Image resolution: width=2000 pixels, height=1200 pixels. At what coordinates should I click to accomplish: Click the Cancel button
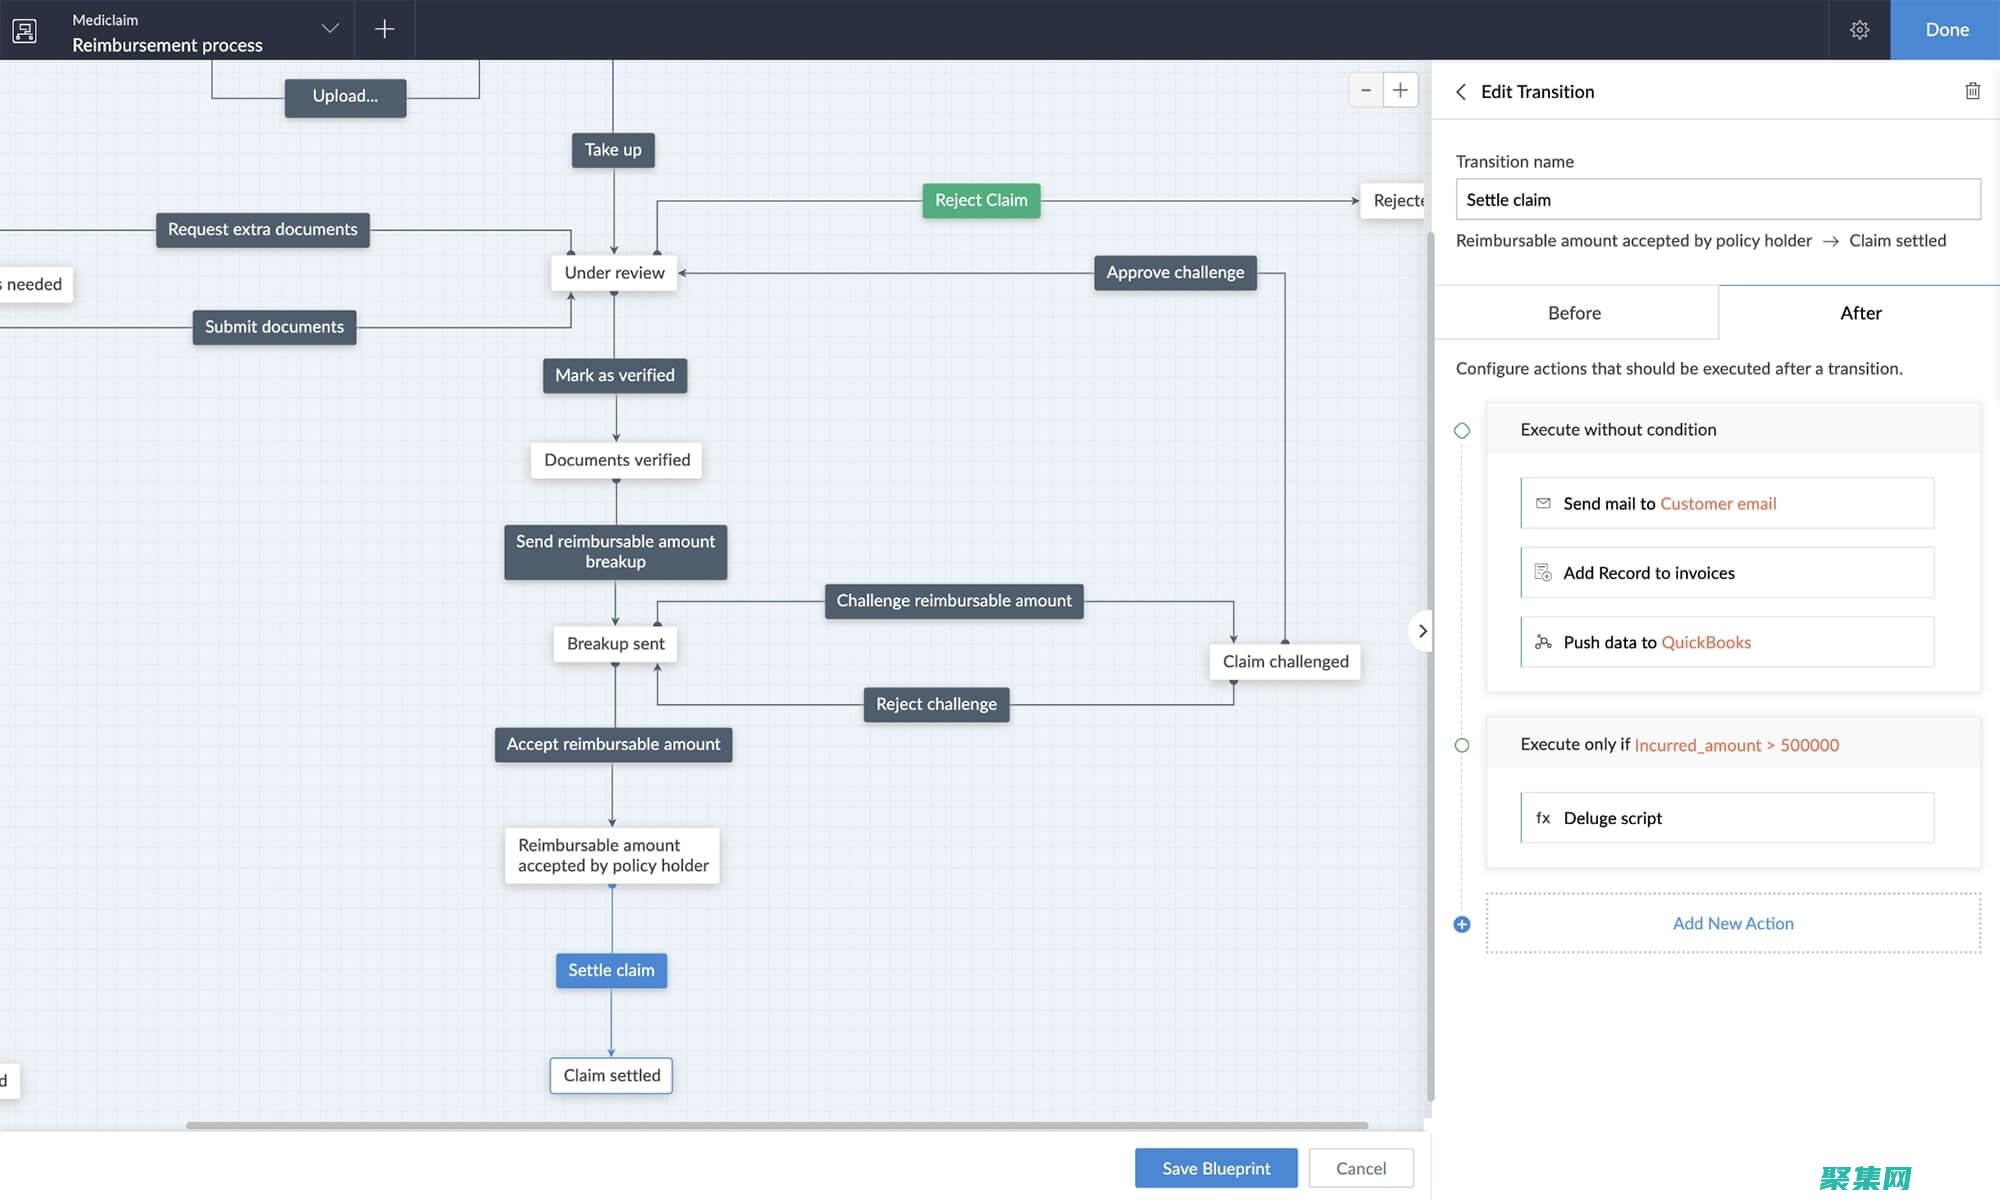pos(1360,1168)
